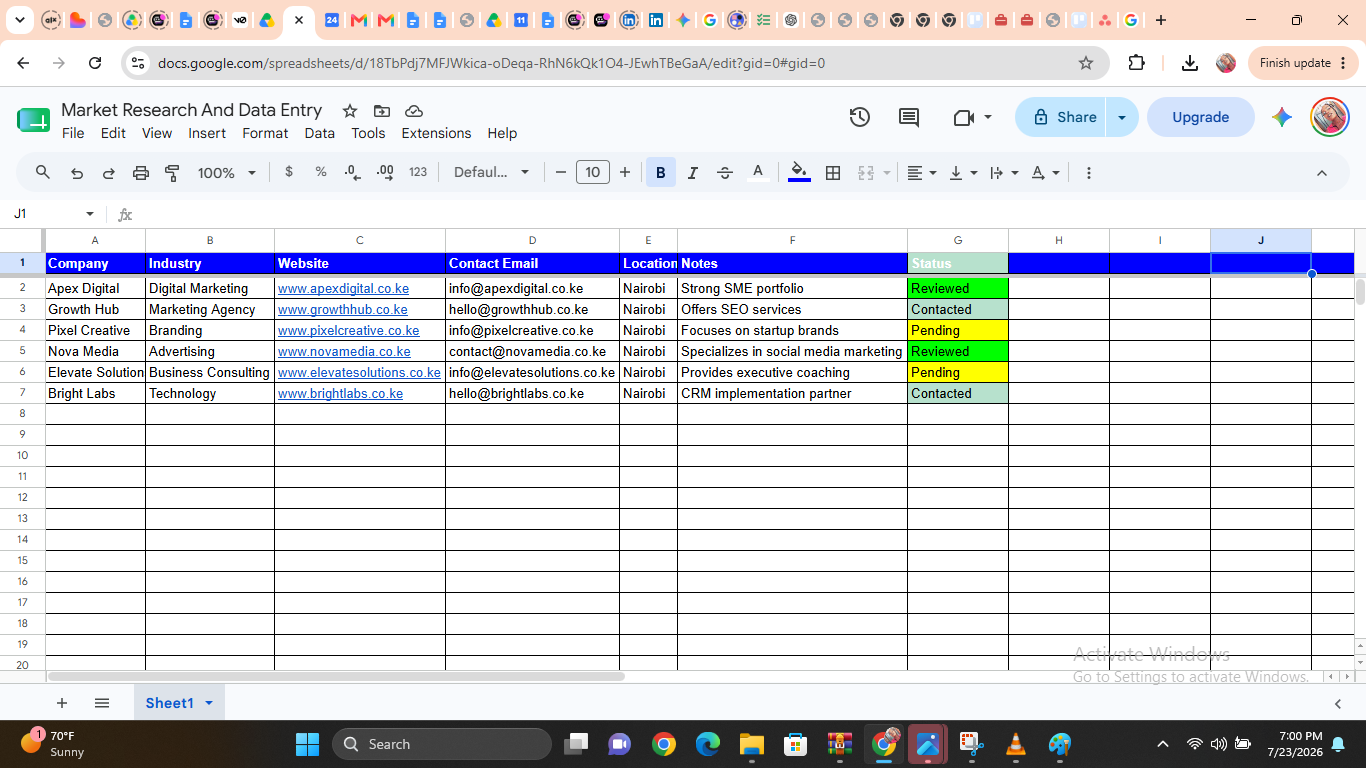Bookmark this page with star icon

[1086, 63]
